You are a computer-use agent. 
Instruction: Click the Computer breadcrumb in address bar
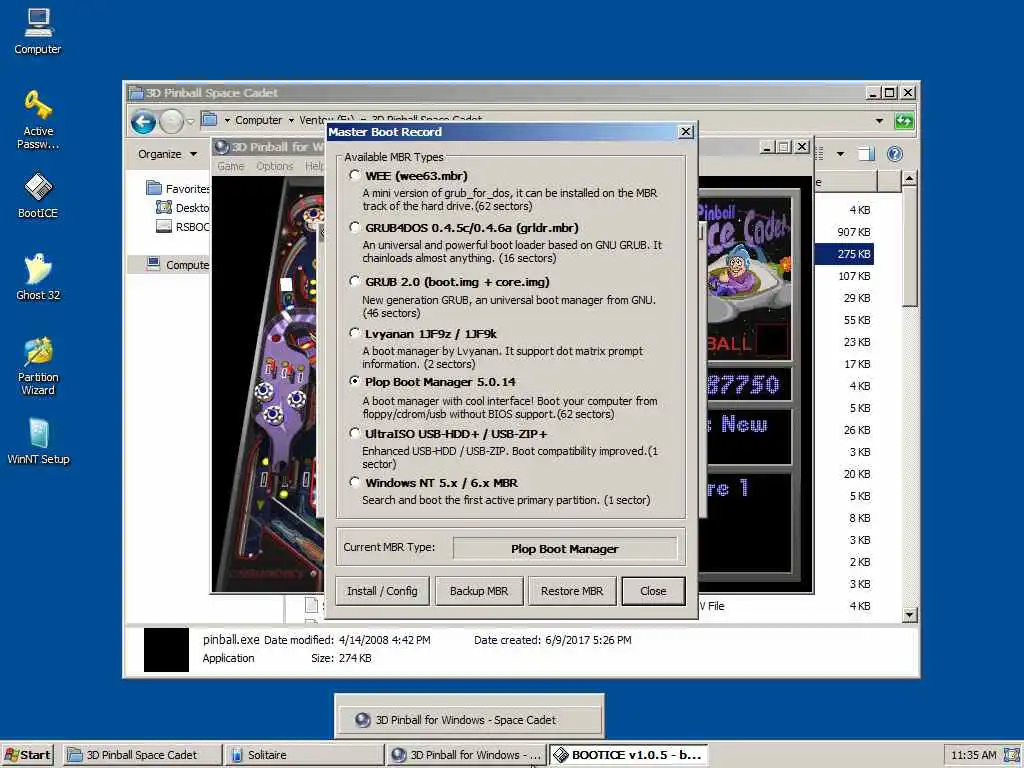tap(259, 120)
